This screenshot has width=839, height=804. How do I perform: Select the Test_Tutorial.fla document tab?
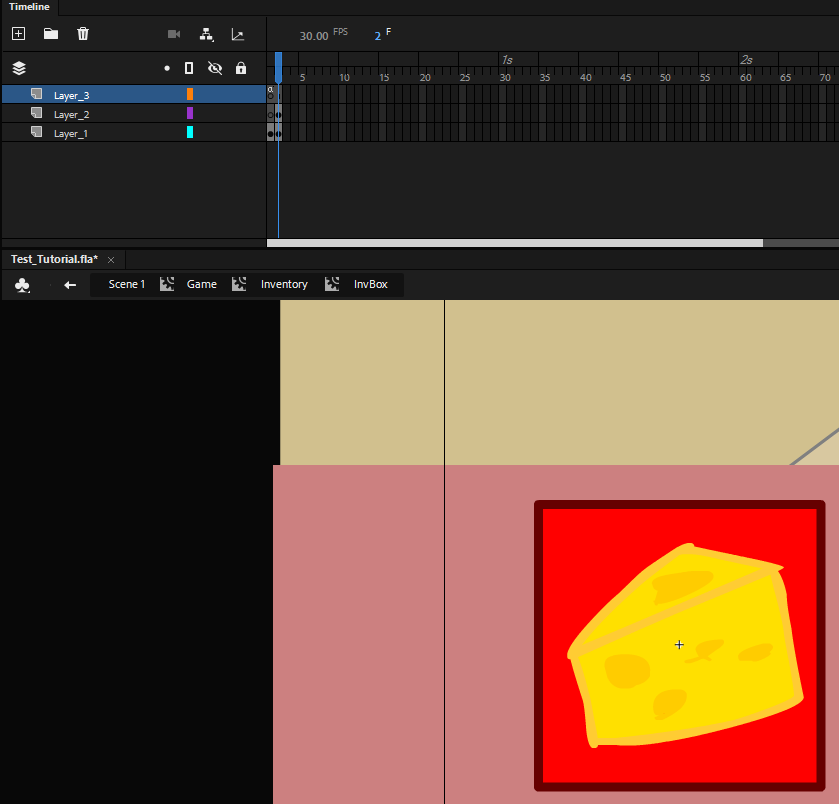[54, 259]
